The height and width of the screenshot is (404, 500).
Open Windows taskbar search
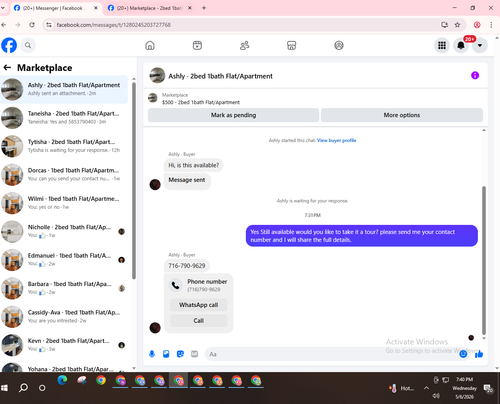[x=23, y=388]
